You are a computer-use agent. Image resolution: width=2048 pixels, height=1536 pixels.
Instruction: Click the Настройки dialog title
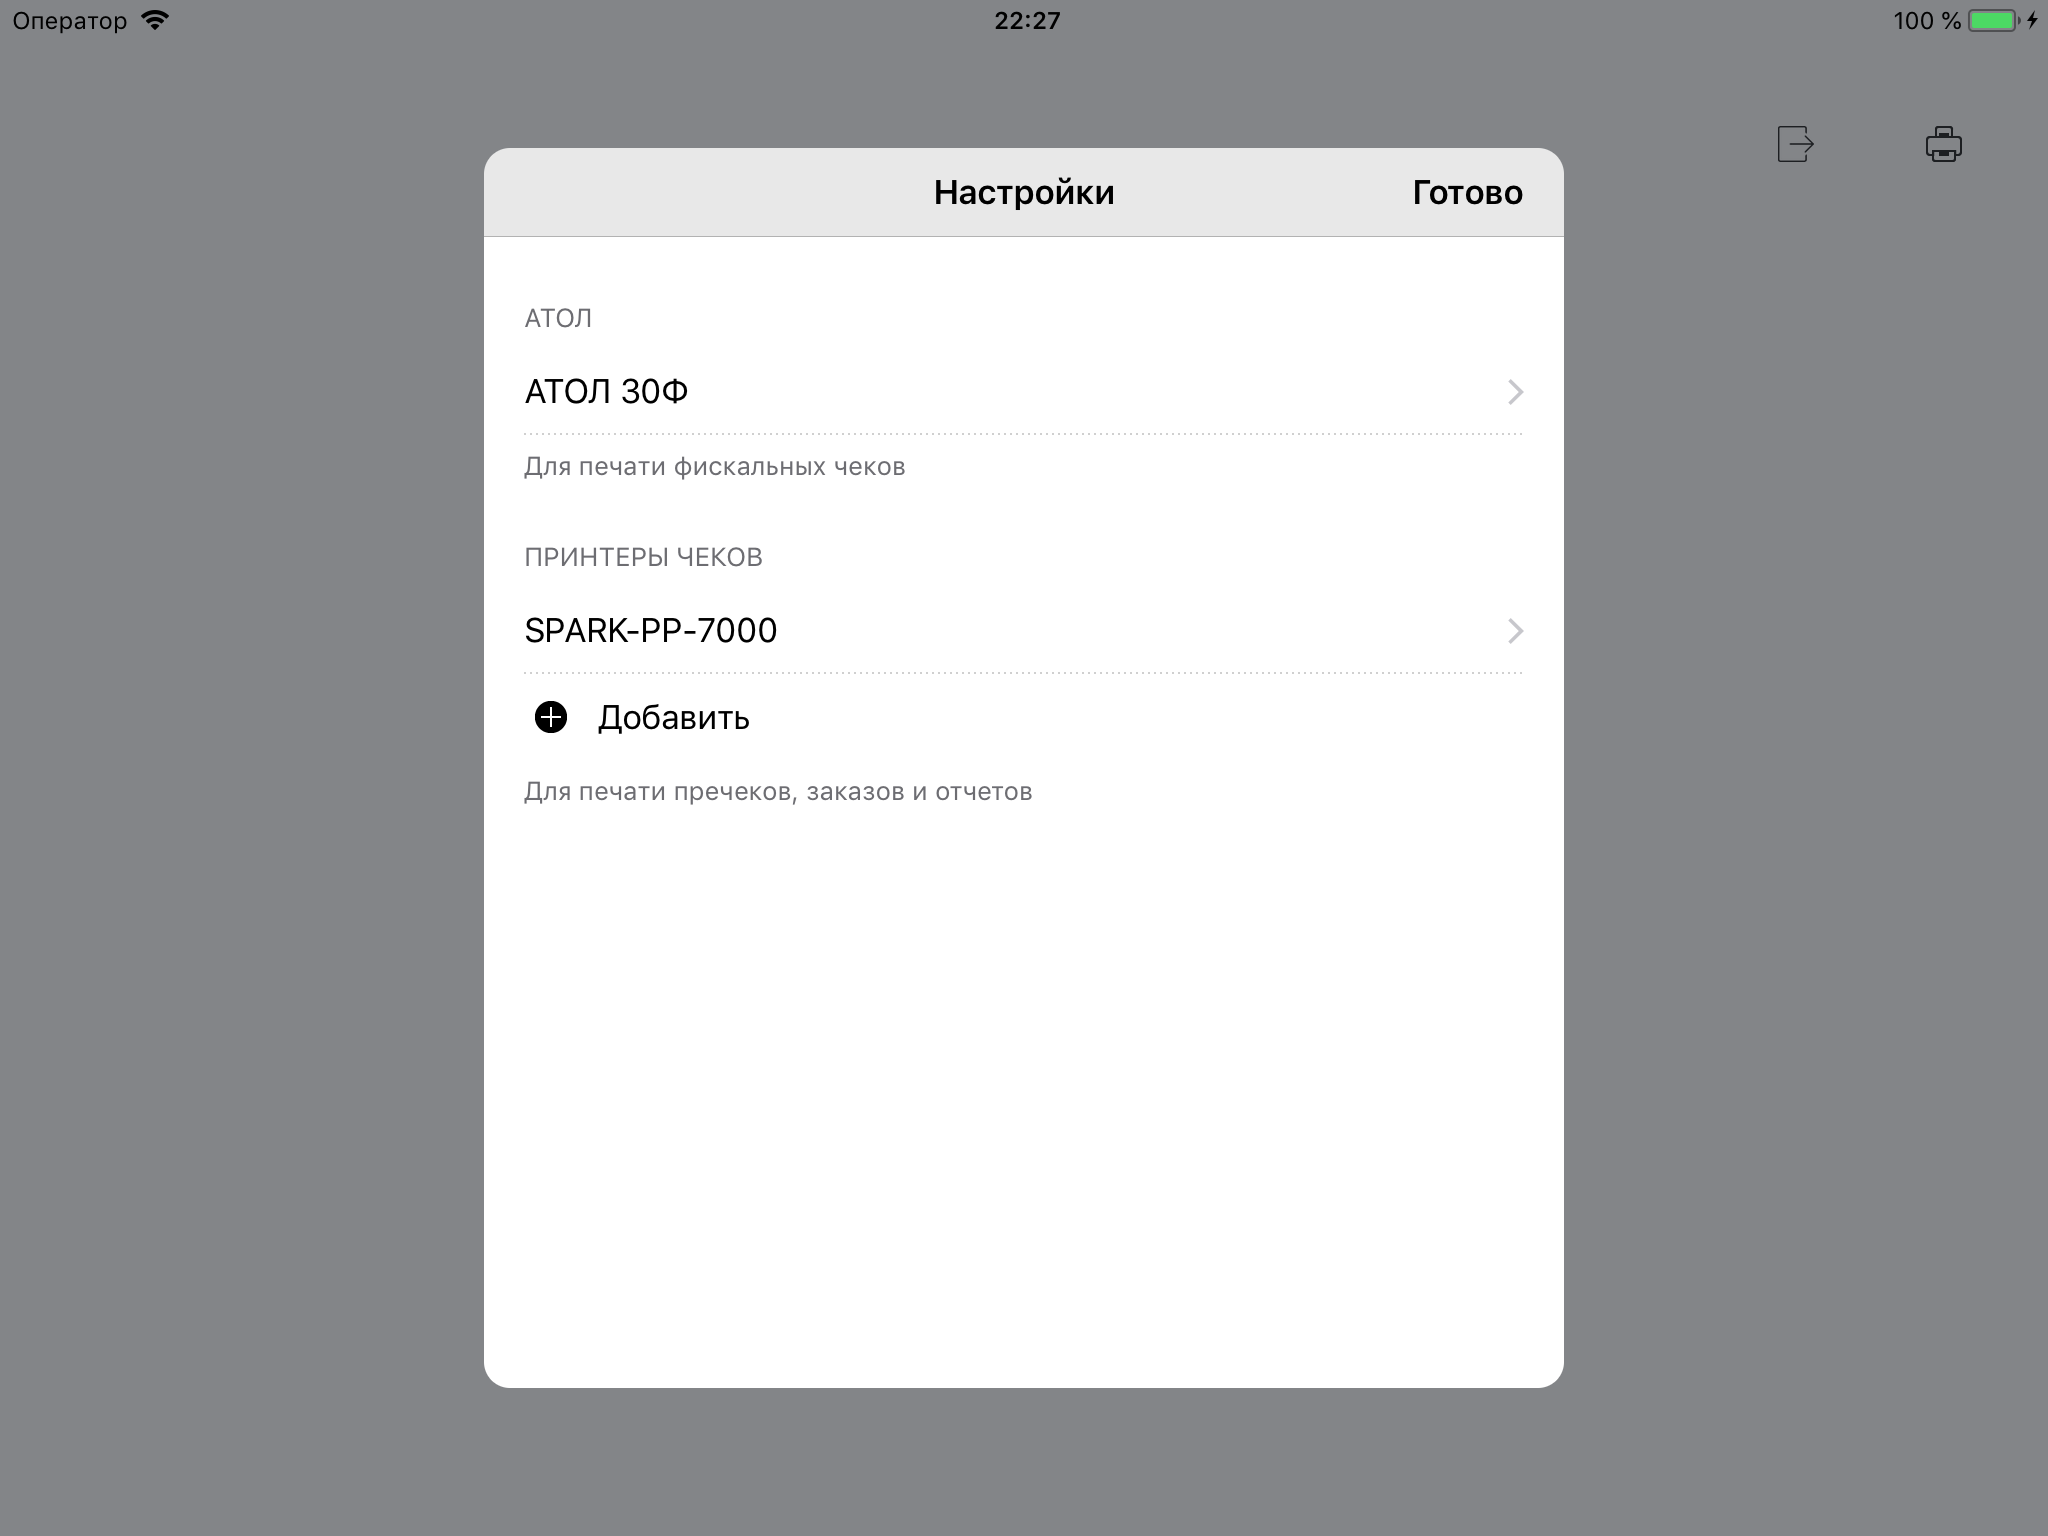pyautogui.click(x=1023, y=192)
